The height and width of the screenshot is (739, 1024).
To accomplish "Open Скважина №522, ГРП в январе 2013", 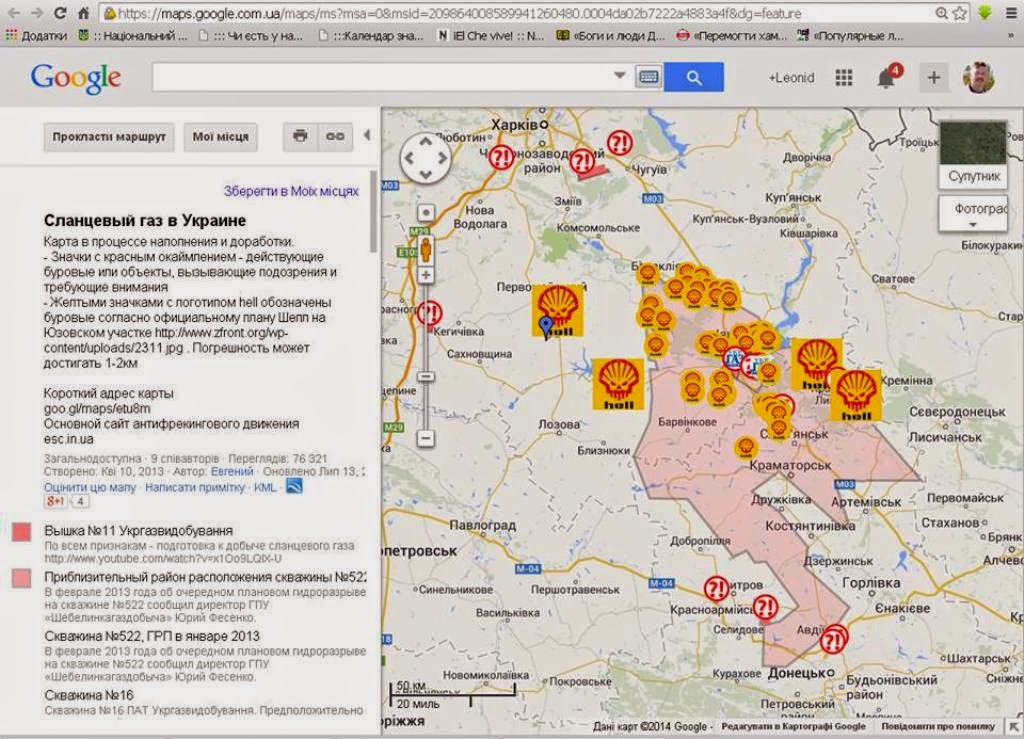I will coord(152,637).
